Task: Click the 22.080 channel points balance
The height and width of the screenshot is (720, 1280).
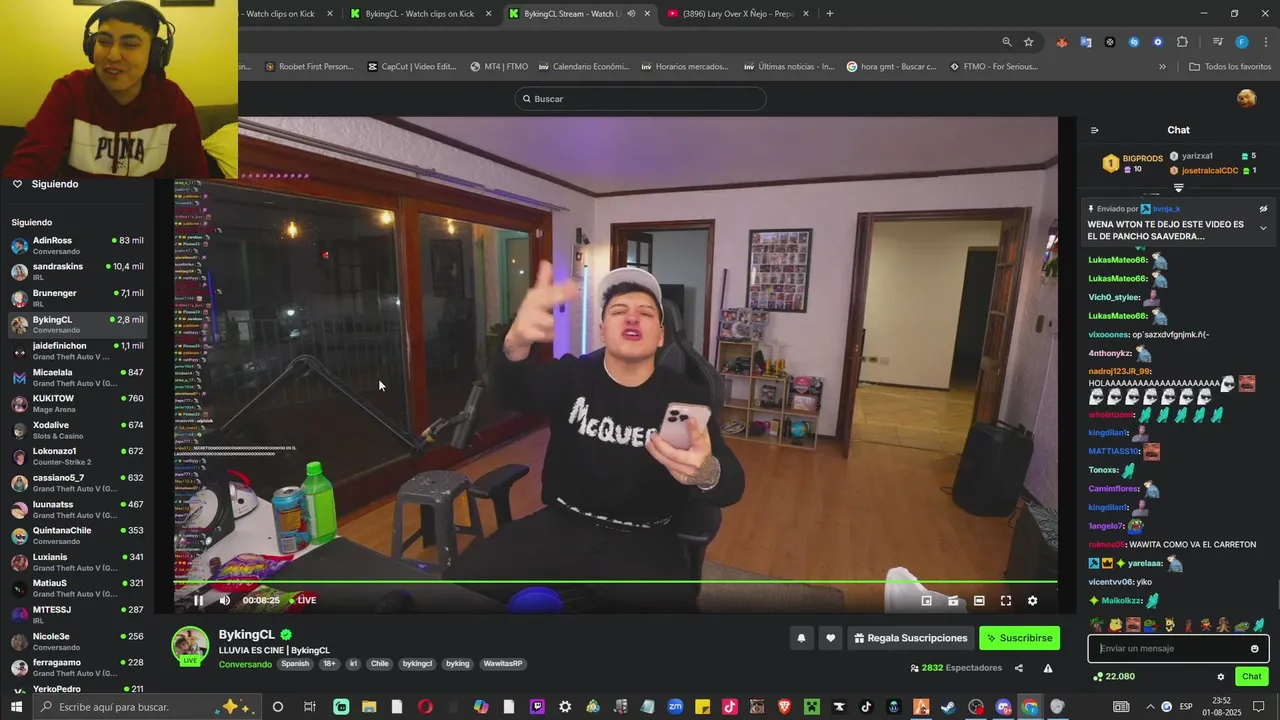Action: [x=1114, y=677]
